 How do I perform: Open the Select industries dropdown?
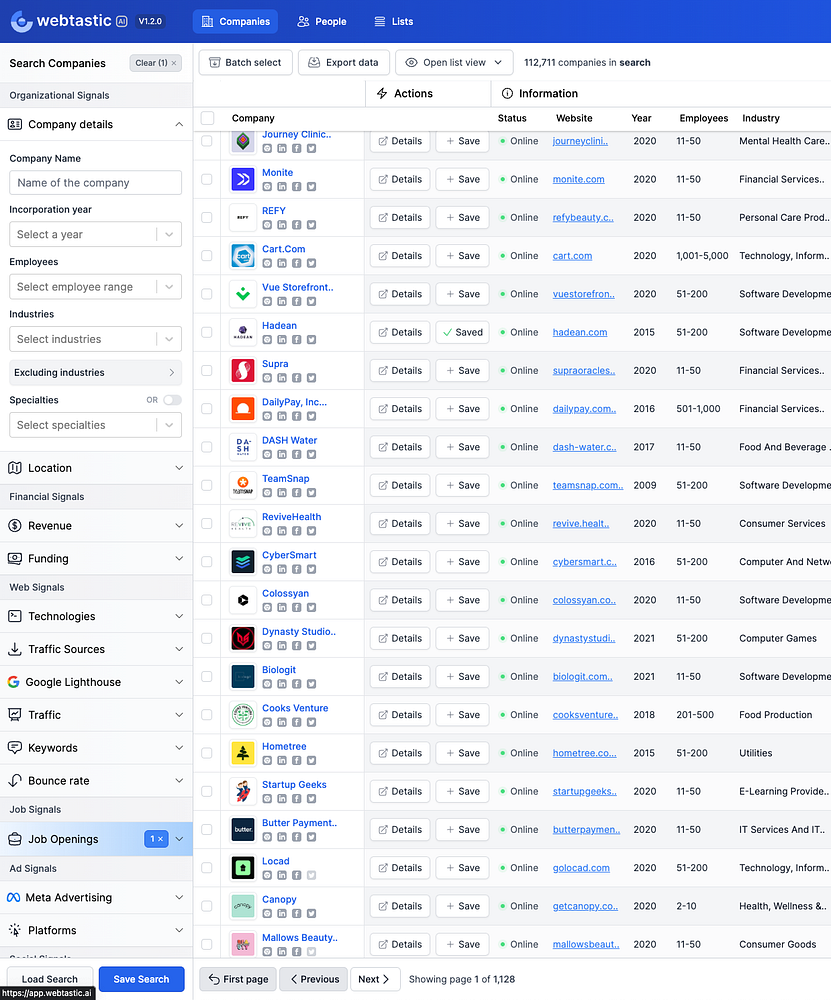click(96, 339)
